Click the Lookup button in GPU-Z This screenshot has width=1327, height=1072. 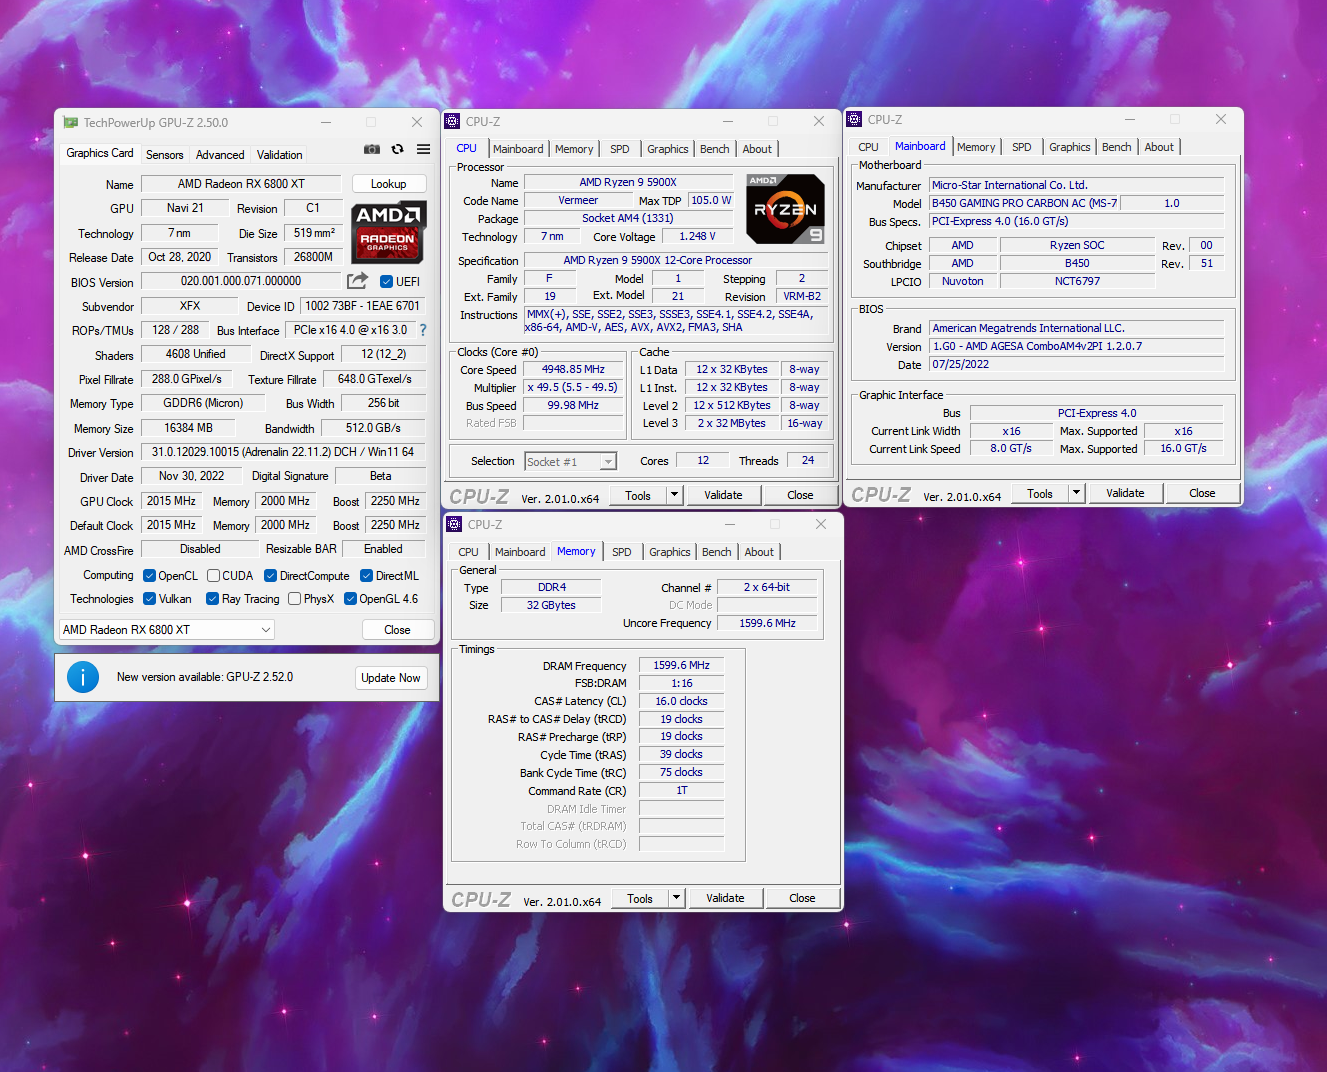389,184
